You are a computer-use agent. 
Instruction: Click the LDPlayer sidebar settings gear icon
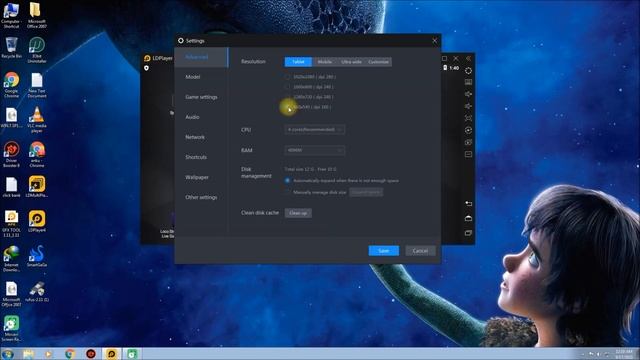(468, 71)
